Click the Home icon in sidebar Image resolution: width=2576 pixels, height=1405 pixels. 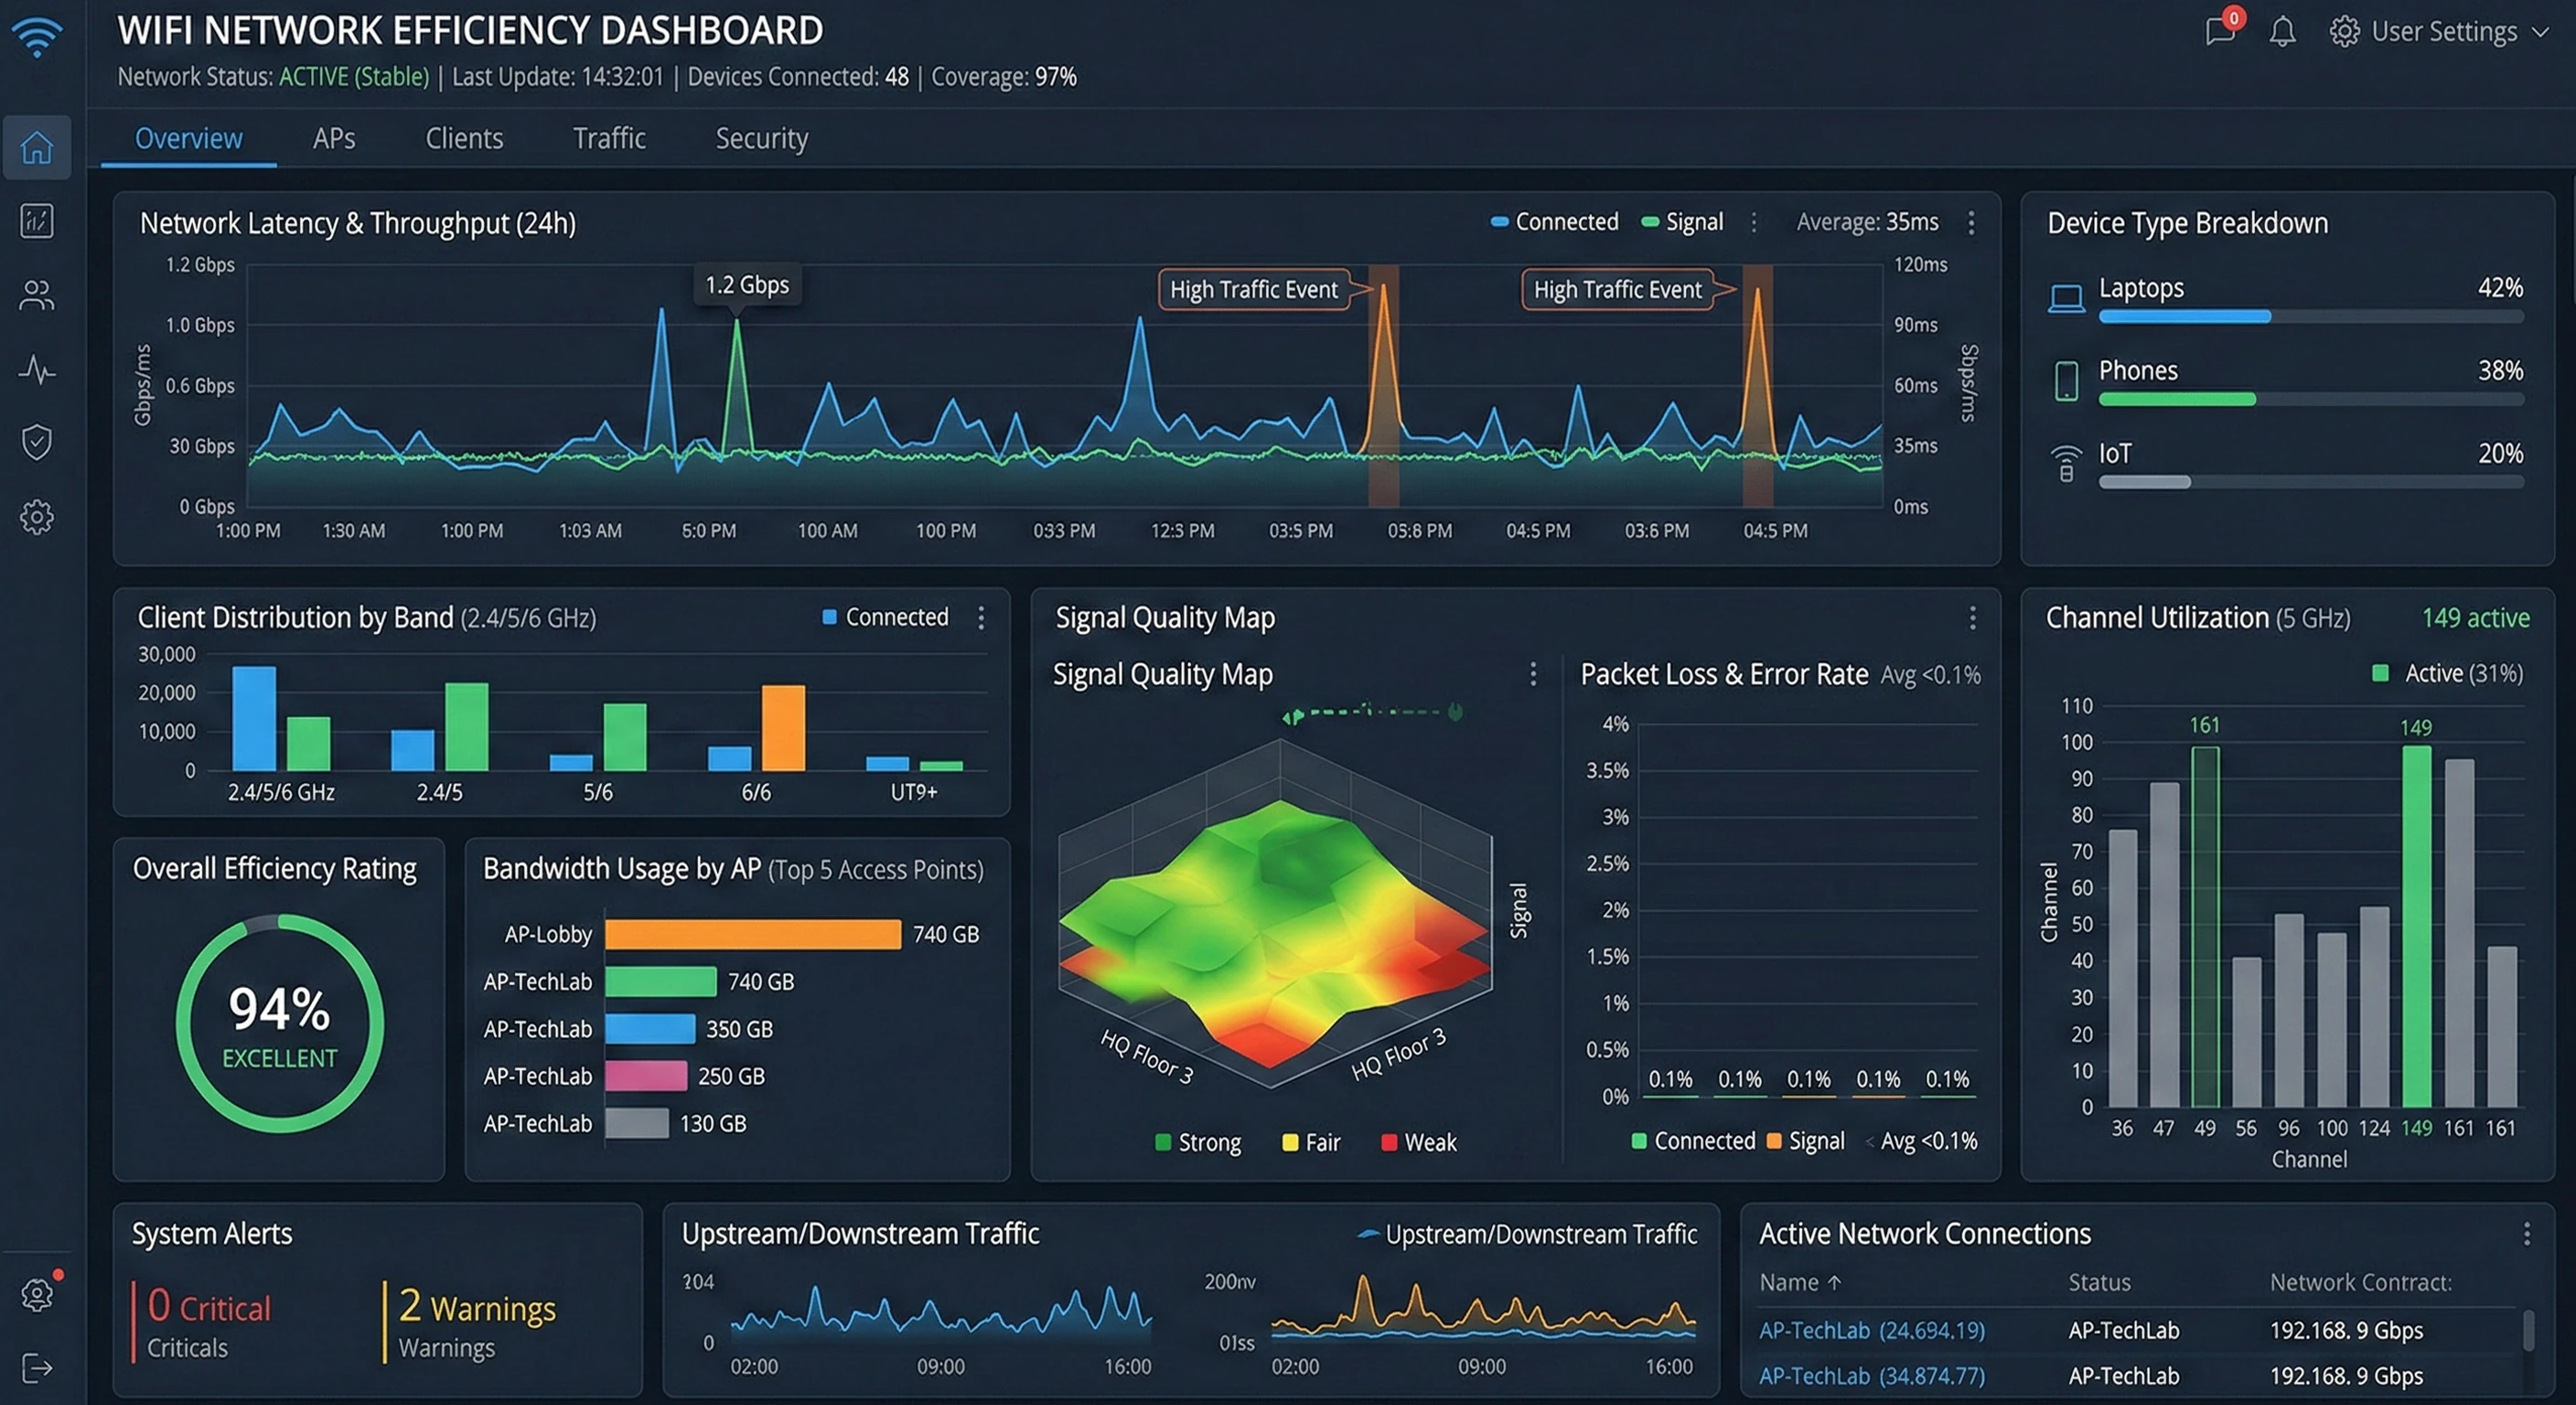tap(37, 148)
